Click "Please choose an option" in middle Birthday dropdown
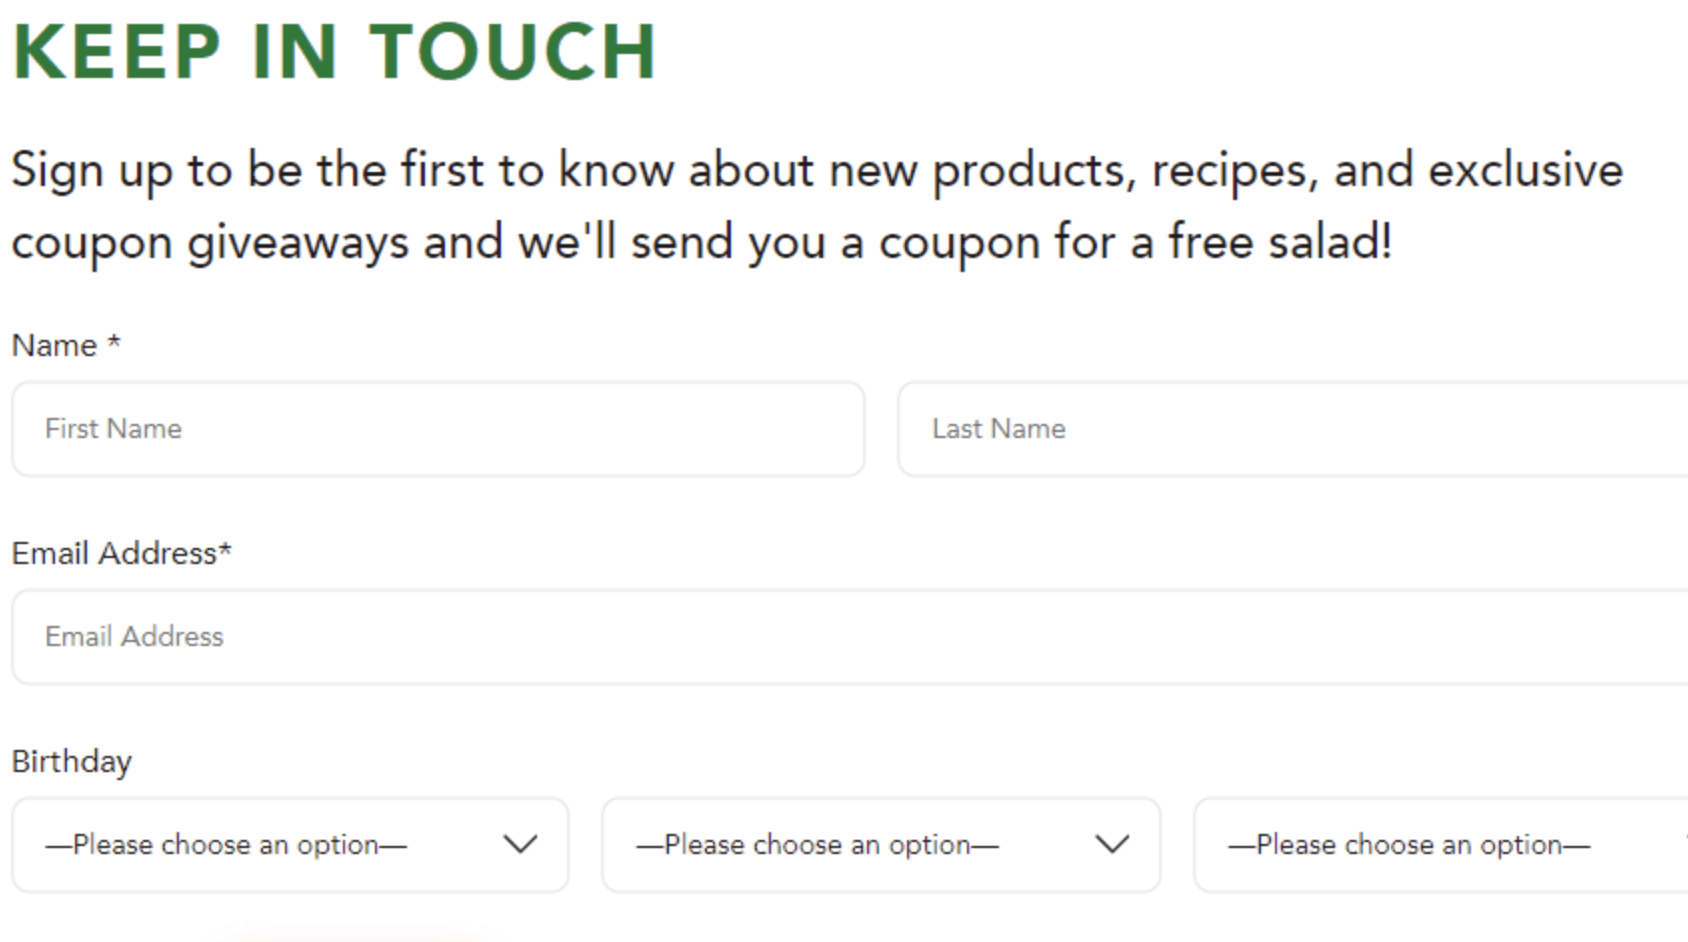1688x942 pixels. tap(817, 845)
